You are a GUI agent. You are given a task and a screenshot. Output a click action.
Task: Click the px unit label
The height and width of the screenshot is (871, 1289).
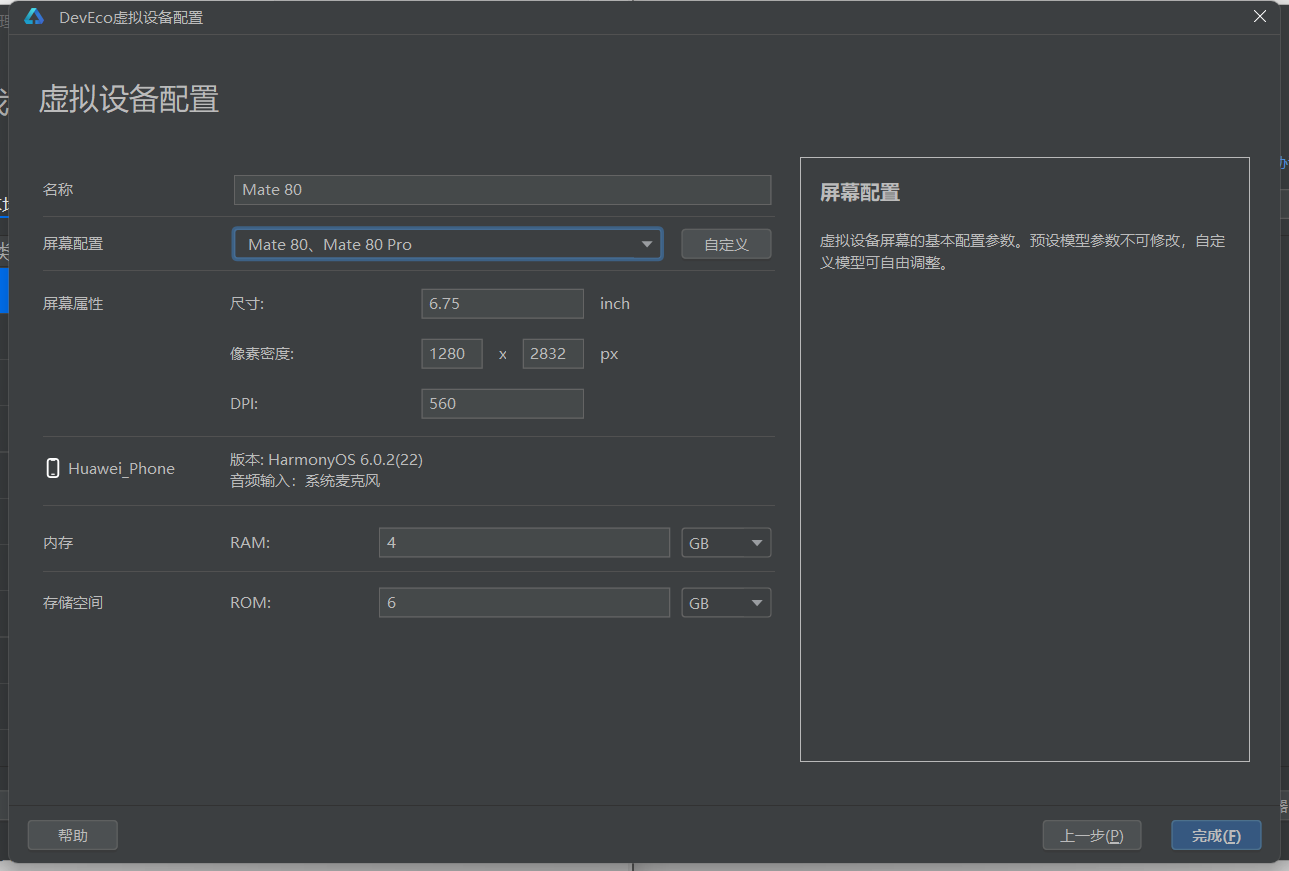pos(609,354)
